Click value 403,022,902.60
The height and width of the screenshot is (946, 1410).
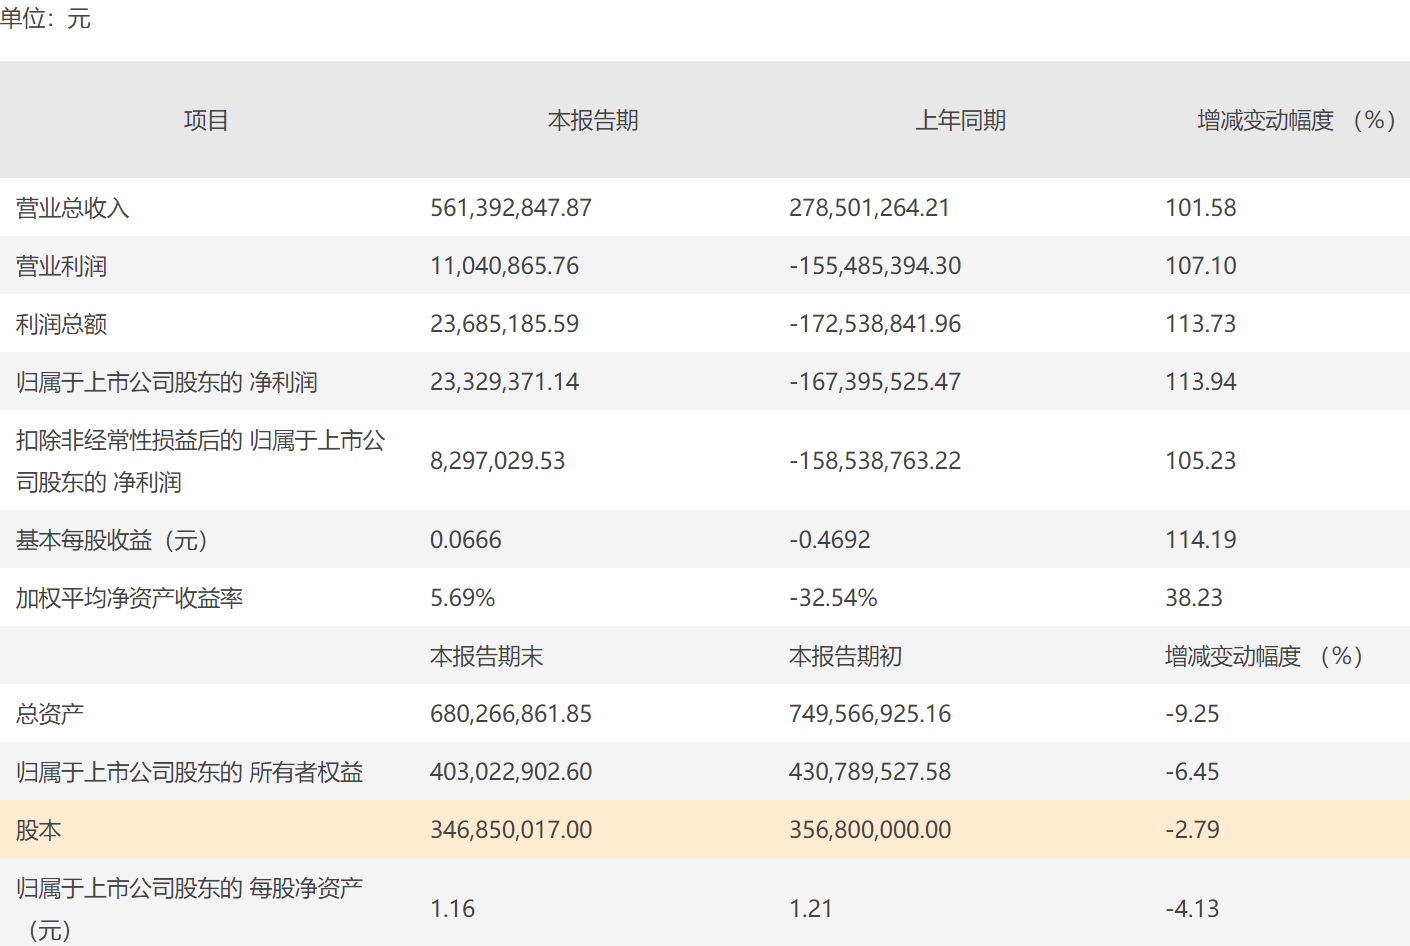[x=511, y=772]
